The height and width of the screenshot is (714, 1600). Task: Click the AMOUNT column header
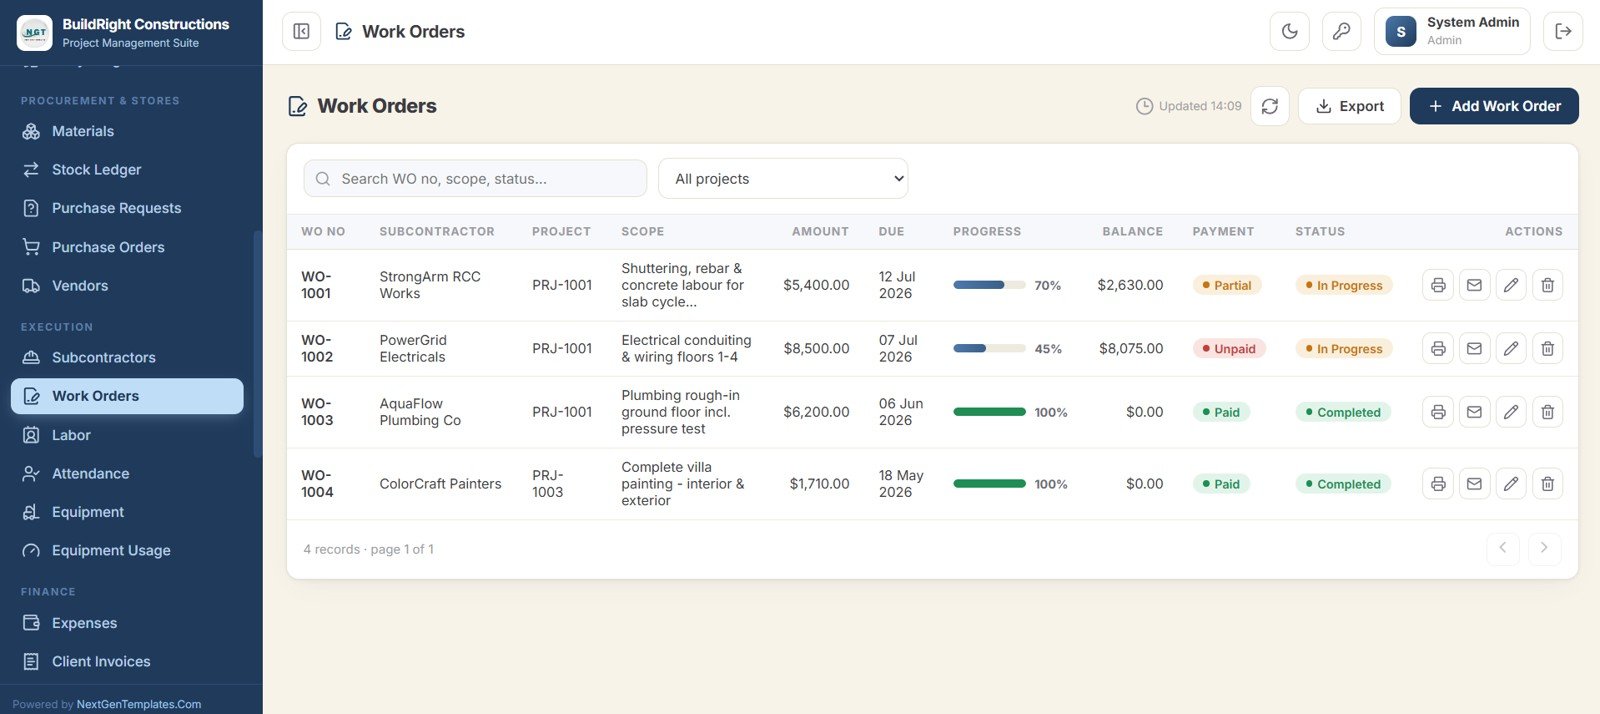pos(820,232)
